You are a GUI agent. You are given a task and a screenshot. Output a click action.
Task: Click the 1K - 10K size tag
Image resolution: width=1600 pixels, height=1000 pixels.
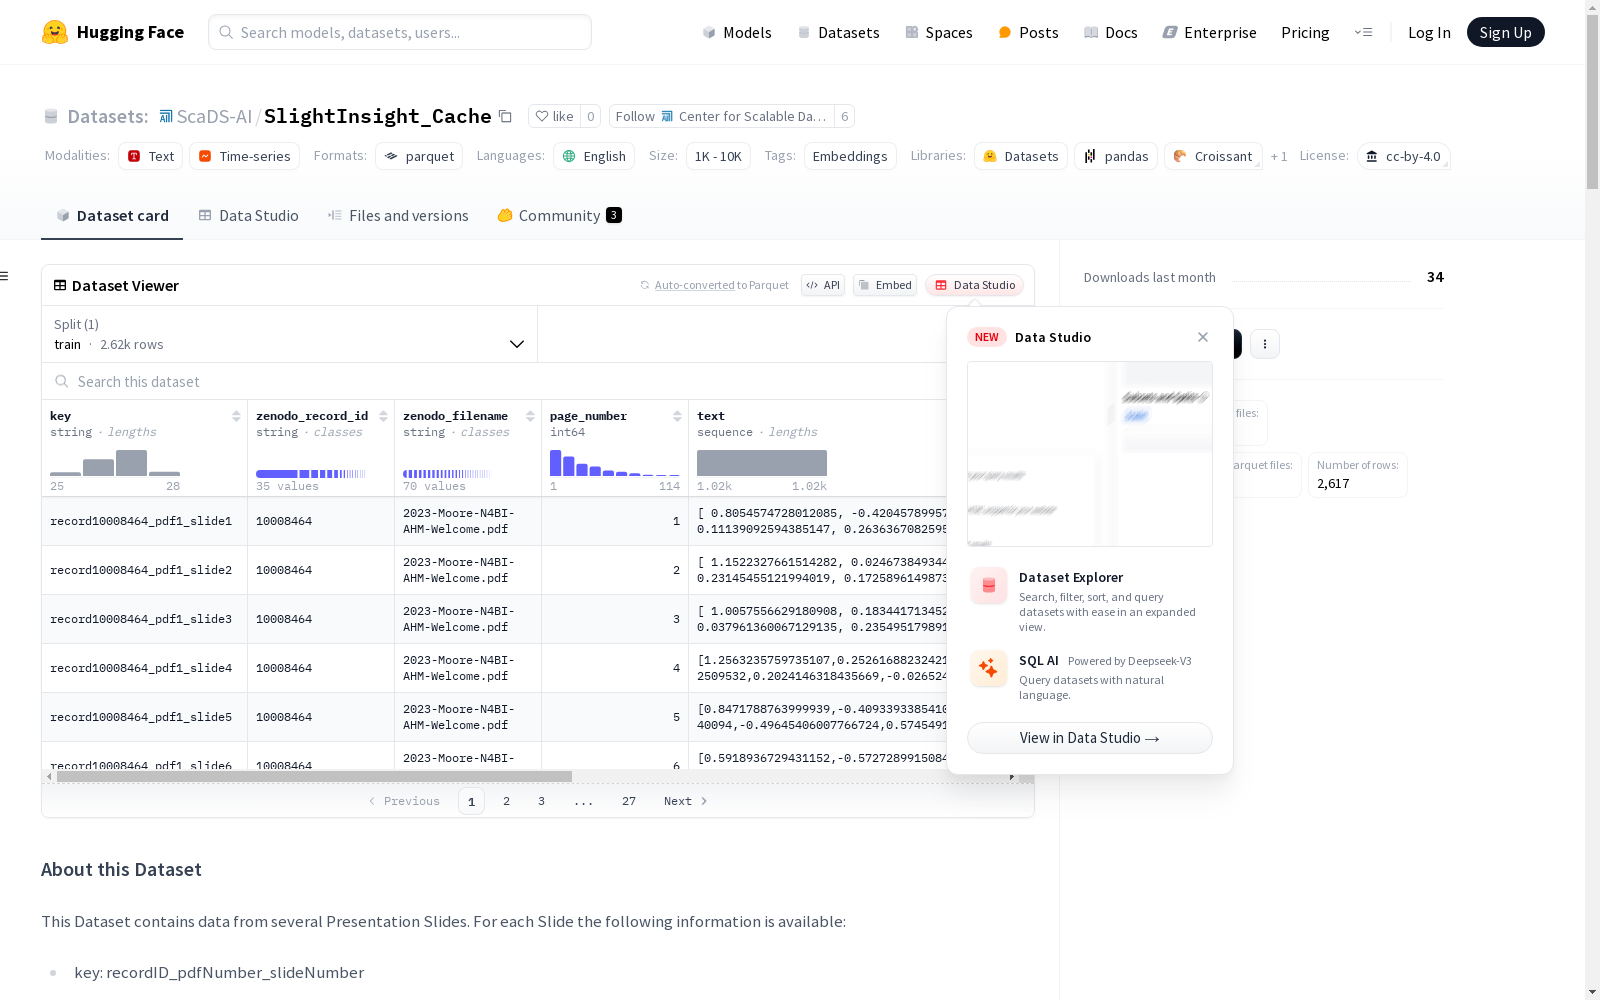(718, 156)
